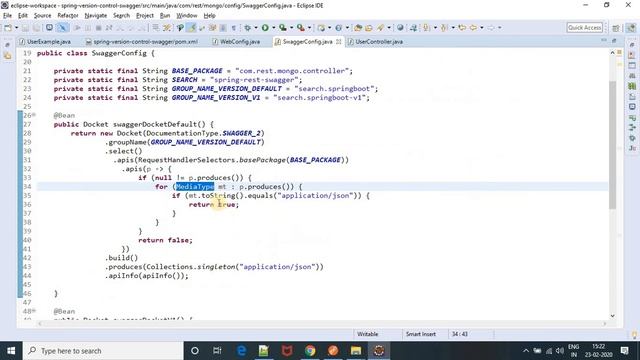Click the editor scroll down arrow

click(613, 316)
